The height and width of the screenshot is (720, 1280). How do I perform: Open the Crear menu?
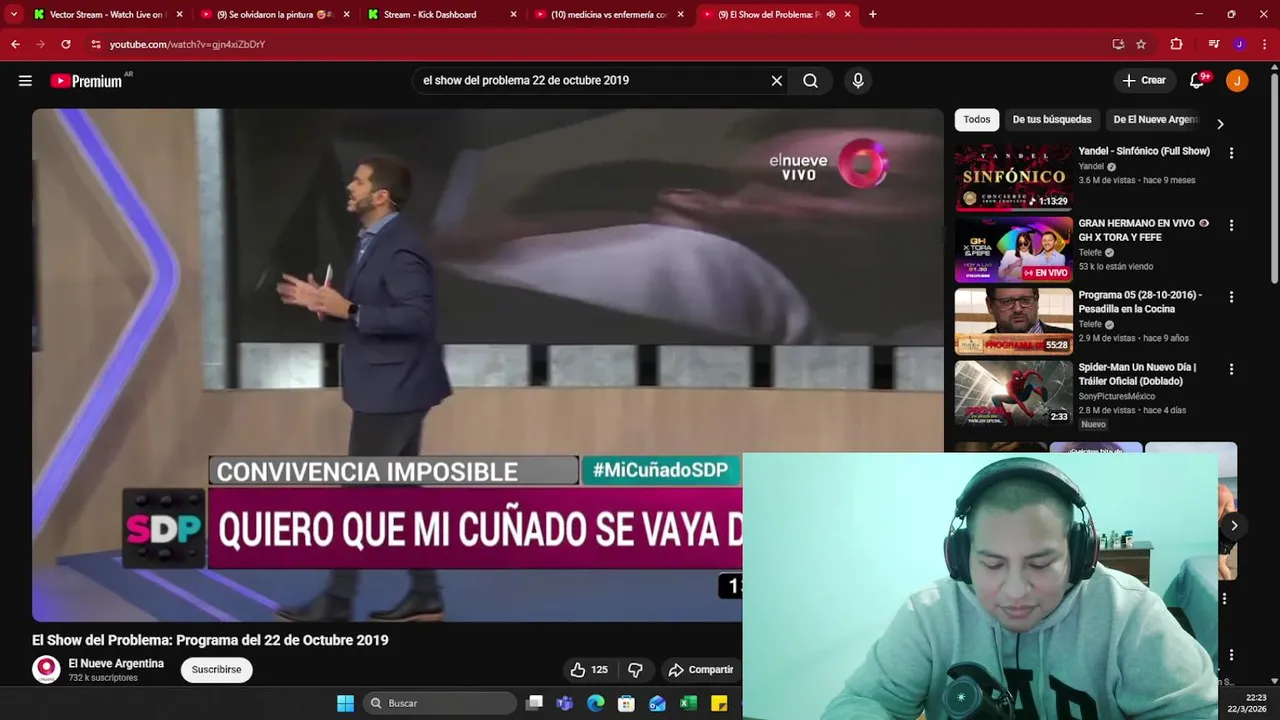coord(1144,81)
